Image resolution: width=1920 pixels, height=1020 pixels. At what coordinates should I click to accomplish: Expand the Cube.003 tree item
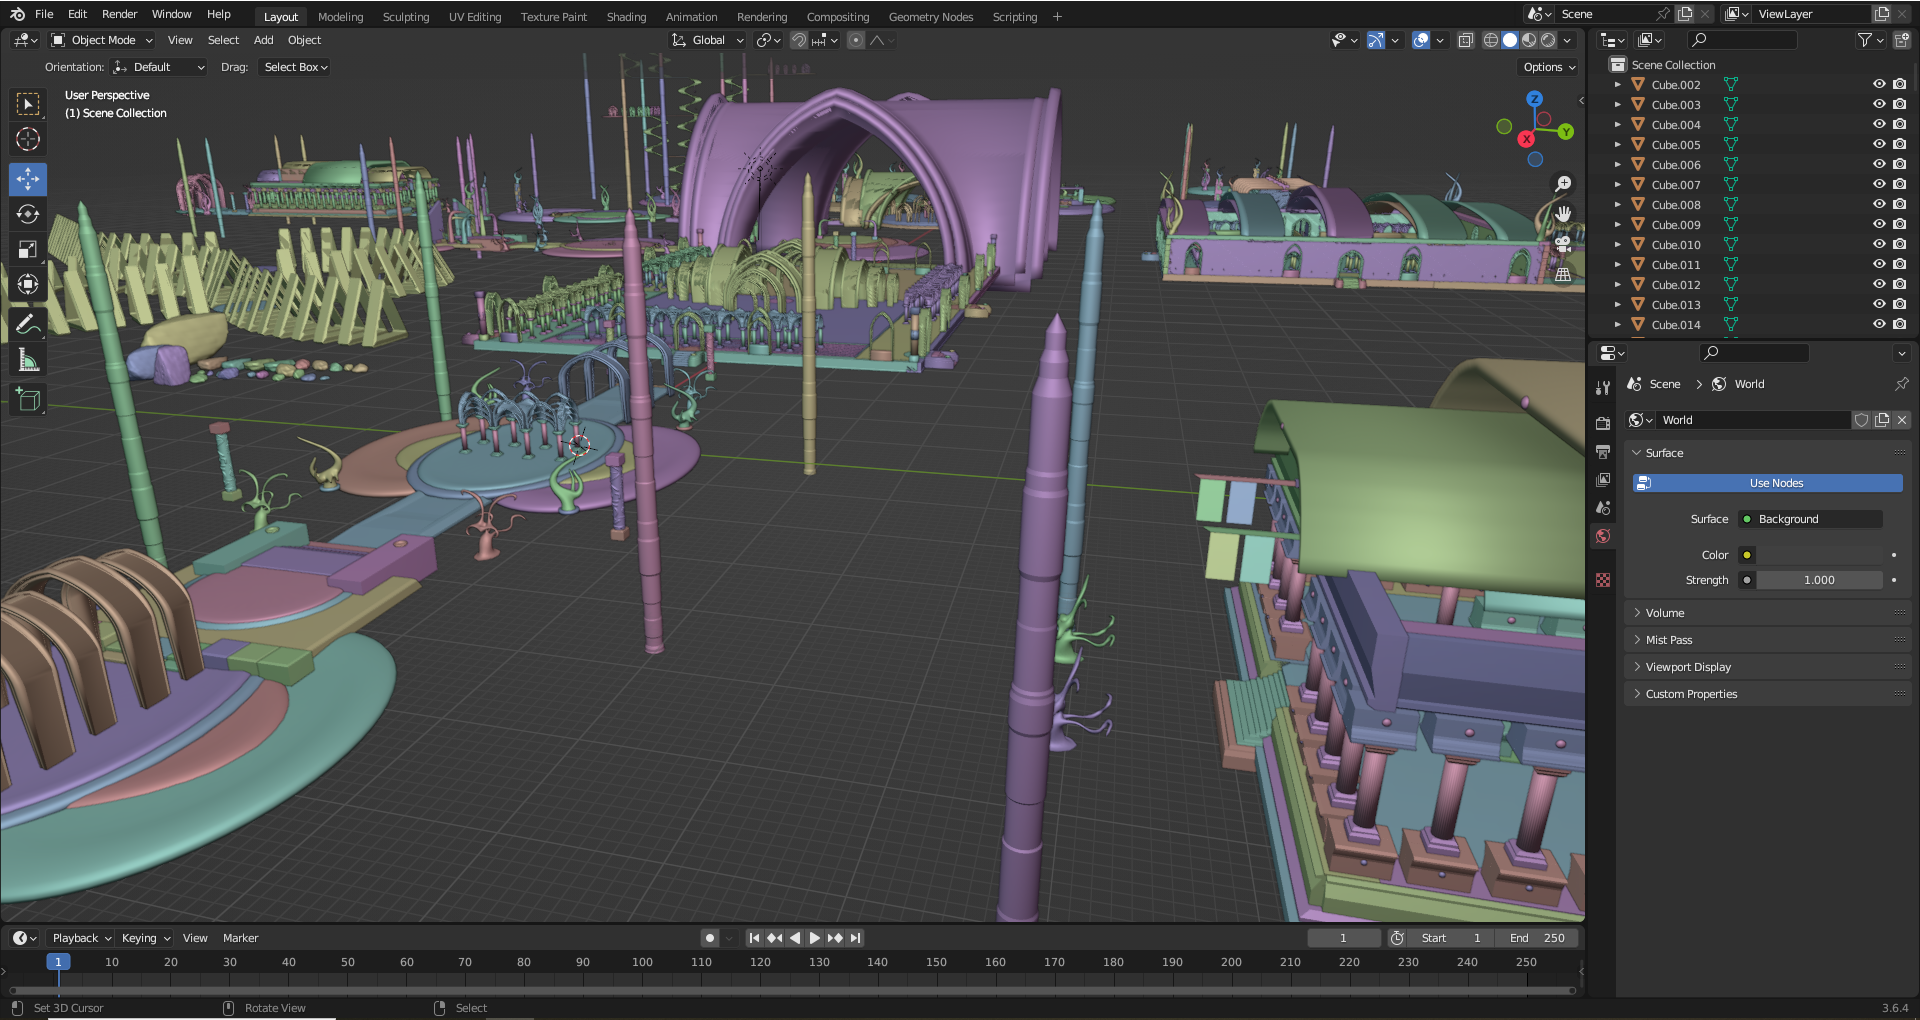(x=1617, y=105)
